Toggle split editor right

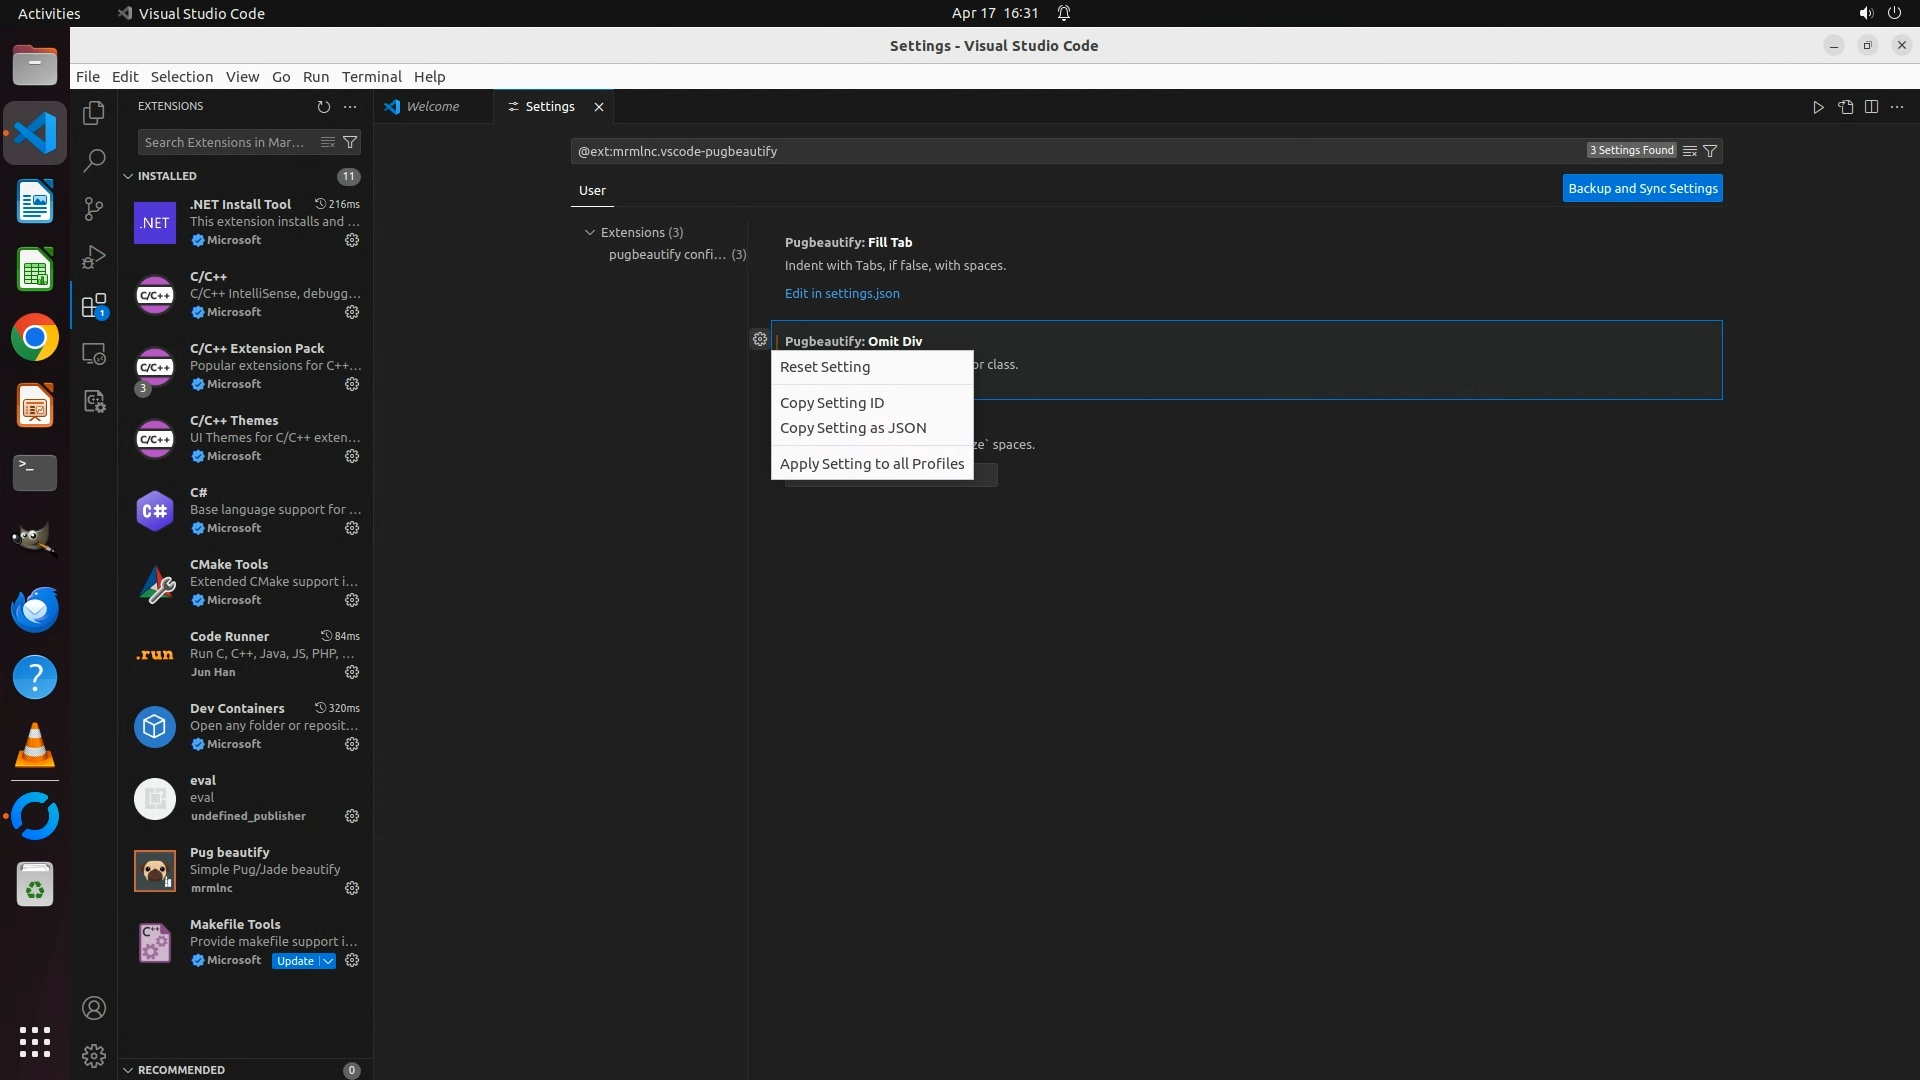pos(1871,107)
